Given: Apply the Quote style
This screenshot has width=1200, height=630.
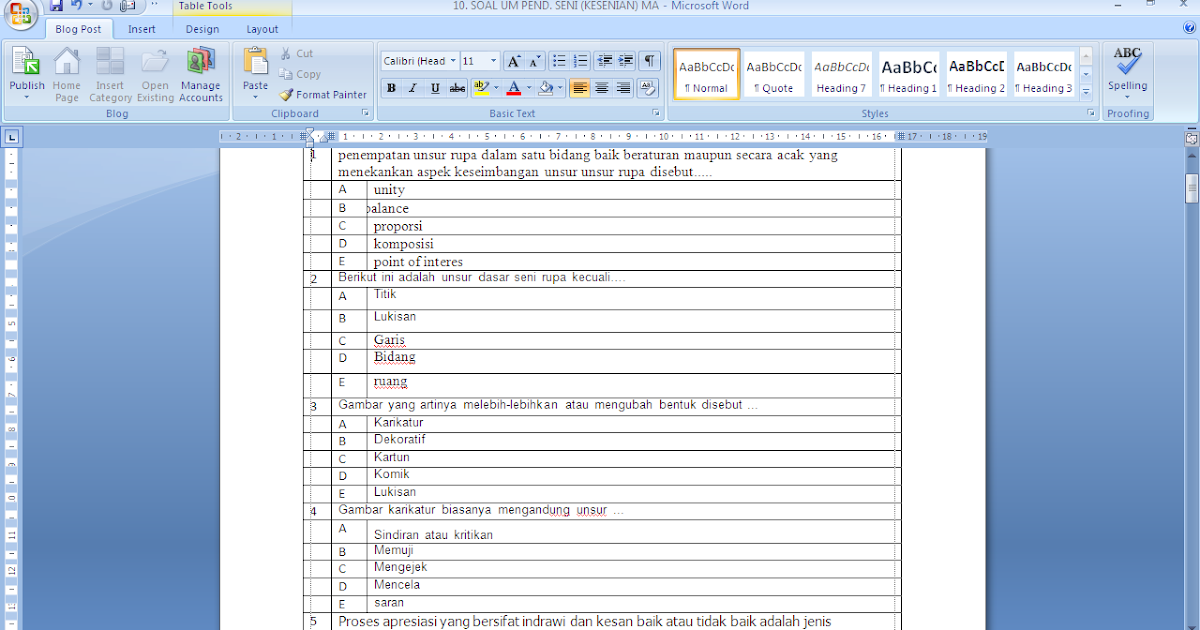Looking at the screenshot, I should (x=774, y=74).
